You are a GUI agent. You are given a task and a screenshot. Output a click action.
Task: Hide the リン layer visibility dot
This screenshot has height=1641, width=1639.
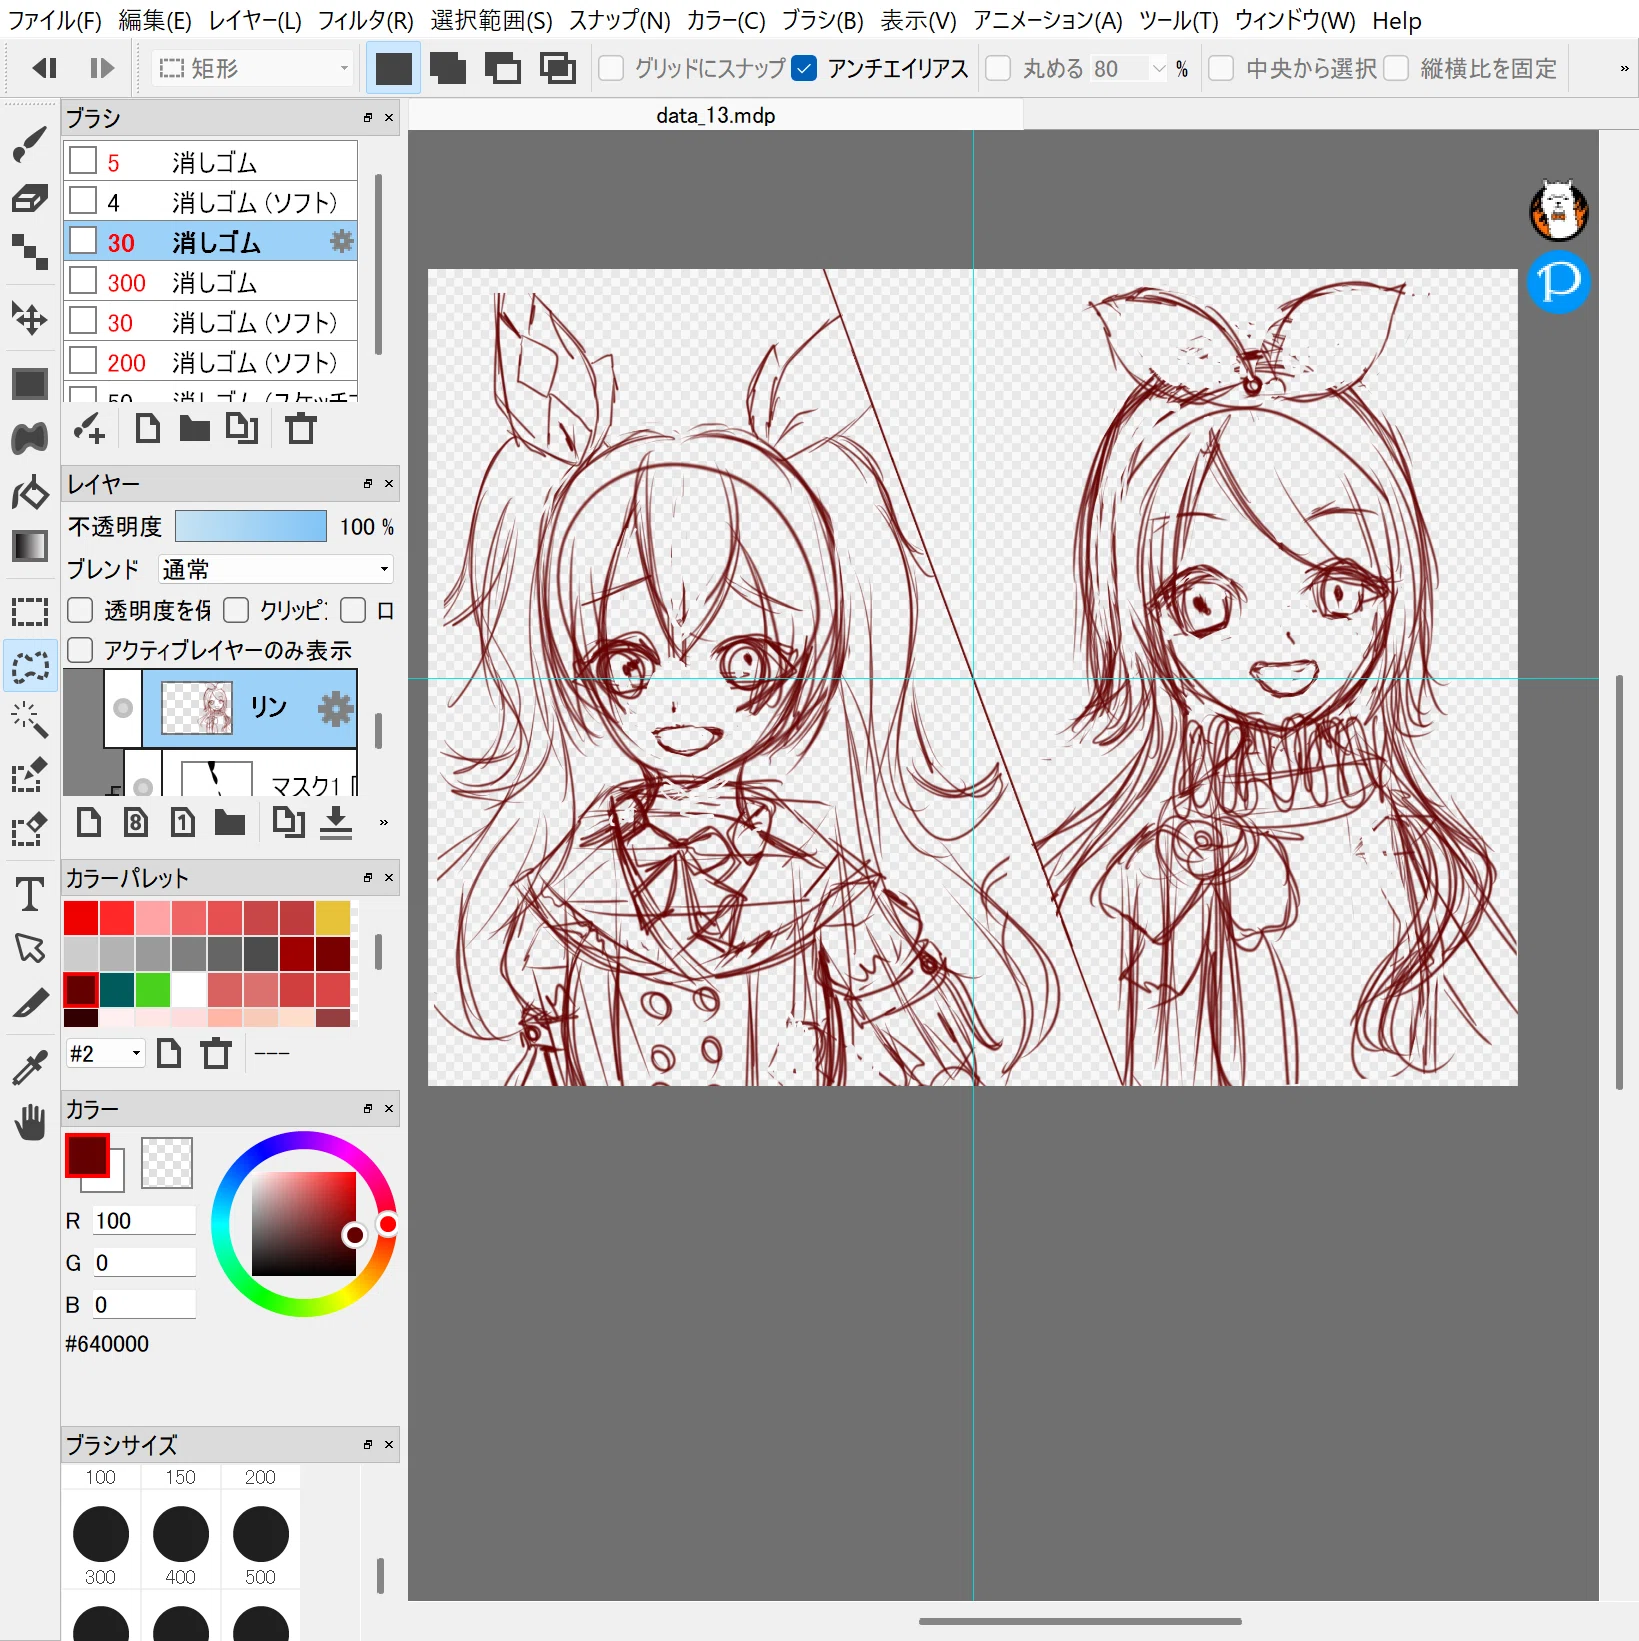123,708
